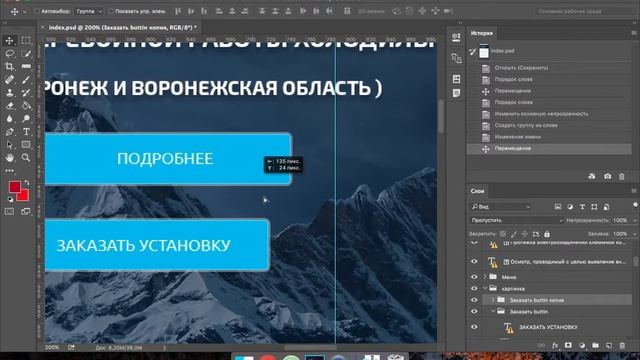
Task: Select the index.psd document tab
Action: (122, 27)
